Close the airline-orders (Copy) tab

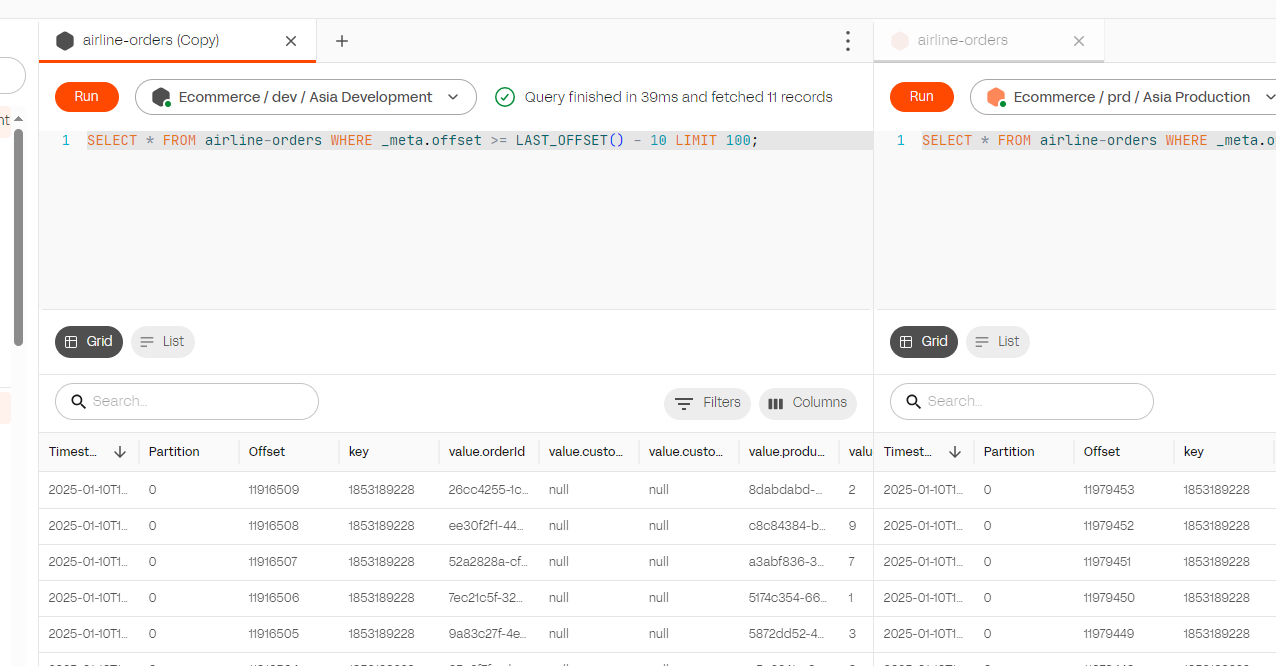(x=291, y=41)
